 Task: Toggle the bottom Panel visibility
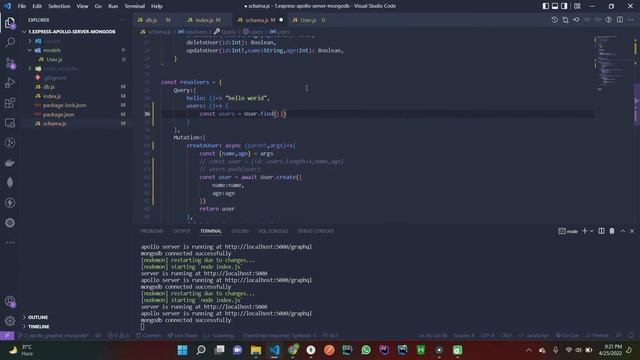[x=555, y=6]
